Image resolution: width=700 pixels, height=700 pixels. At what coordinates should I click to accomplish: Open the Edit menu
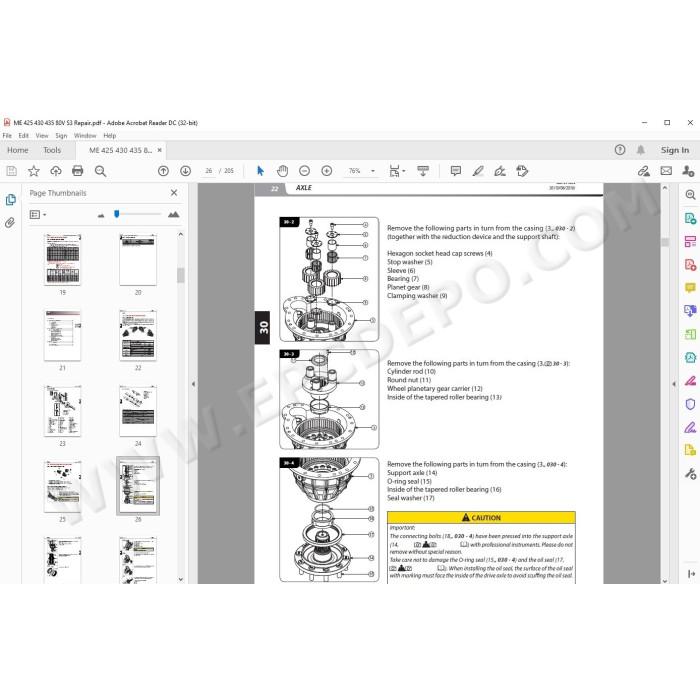(x=24, y=136)
